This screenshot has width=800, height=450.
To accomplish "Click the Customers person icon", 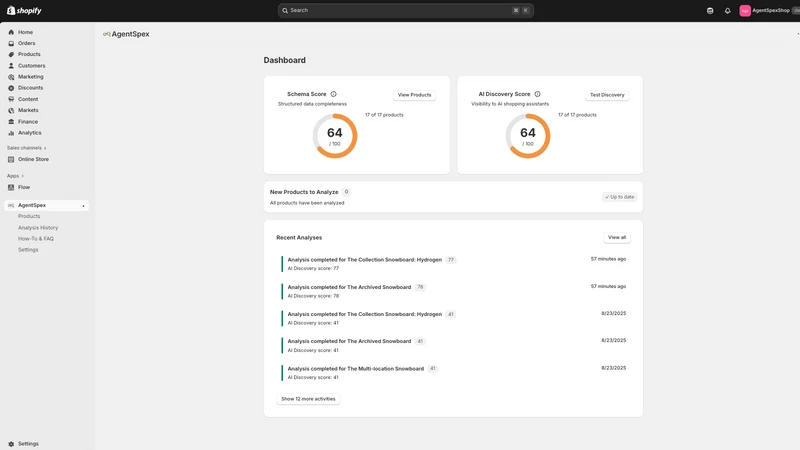I will pyautogui.click(x=11, y=66).
